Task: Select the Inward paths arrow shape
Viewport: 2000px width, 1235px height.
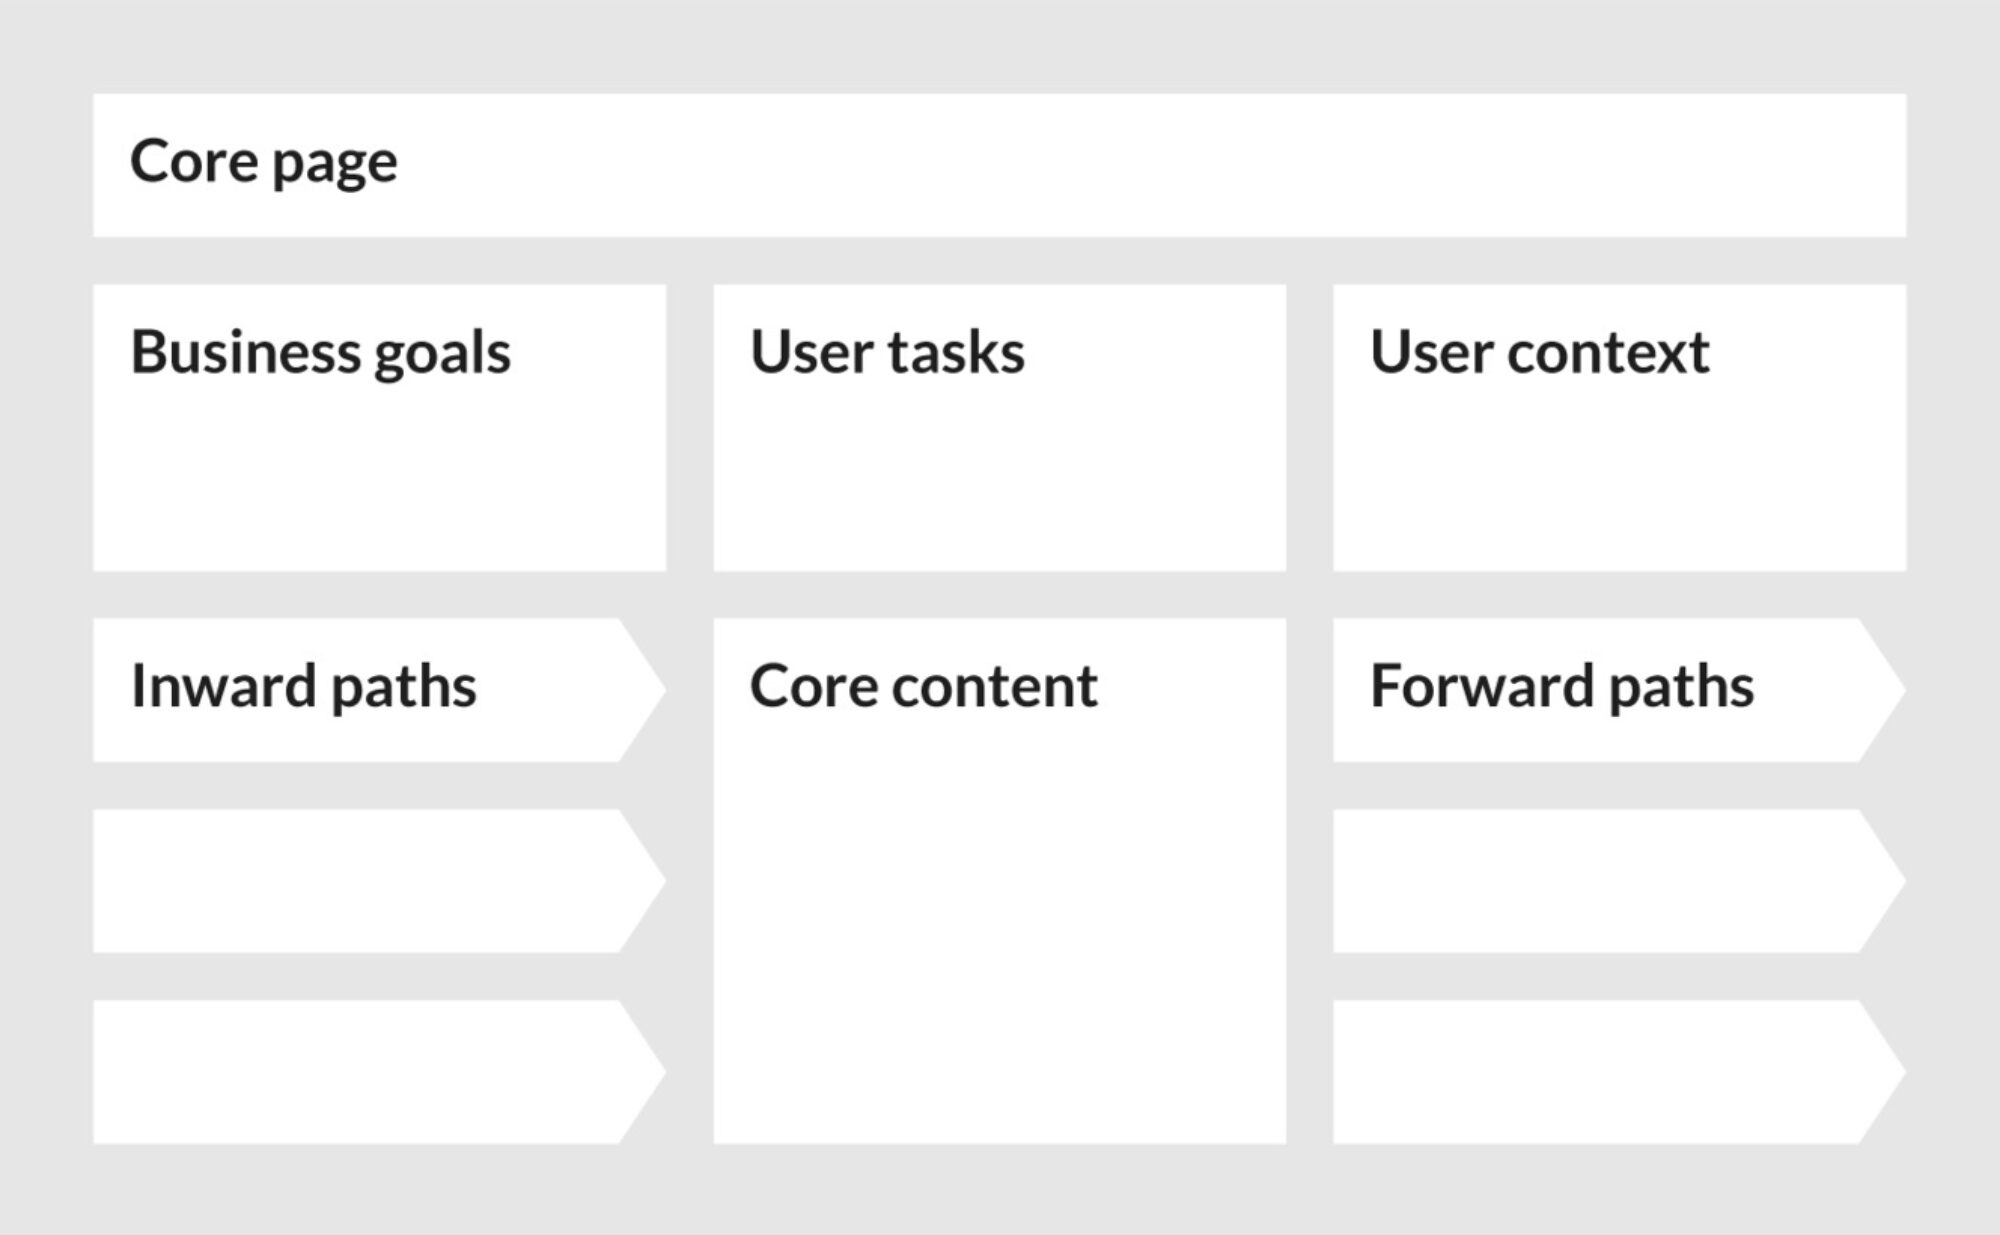Action: pyautogui.click(x=380, y=690)
